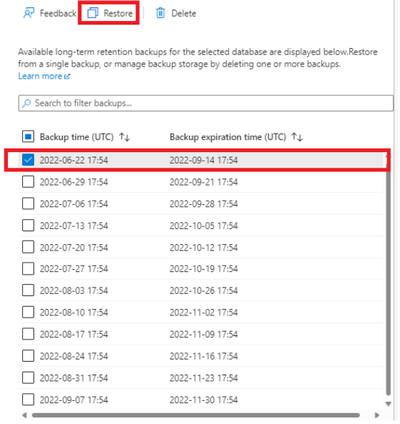Sort by Backup time arrows icon
This screenshot has width=400, height=424.
pos(125,137)
